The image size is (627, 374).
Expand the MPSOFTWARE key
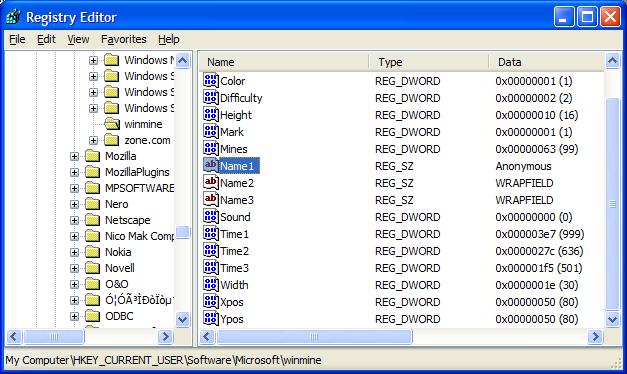coord(74,188)
